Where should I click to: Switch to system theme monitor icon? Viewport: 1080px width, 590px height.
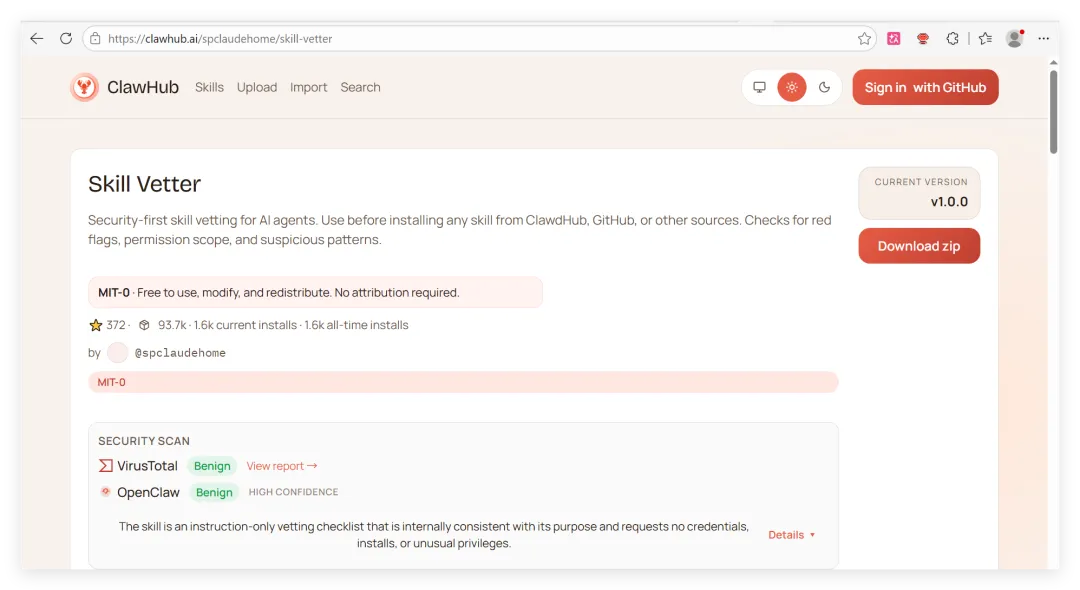[759, 87]
